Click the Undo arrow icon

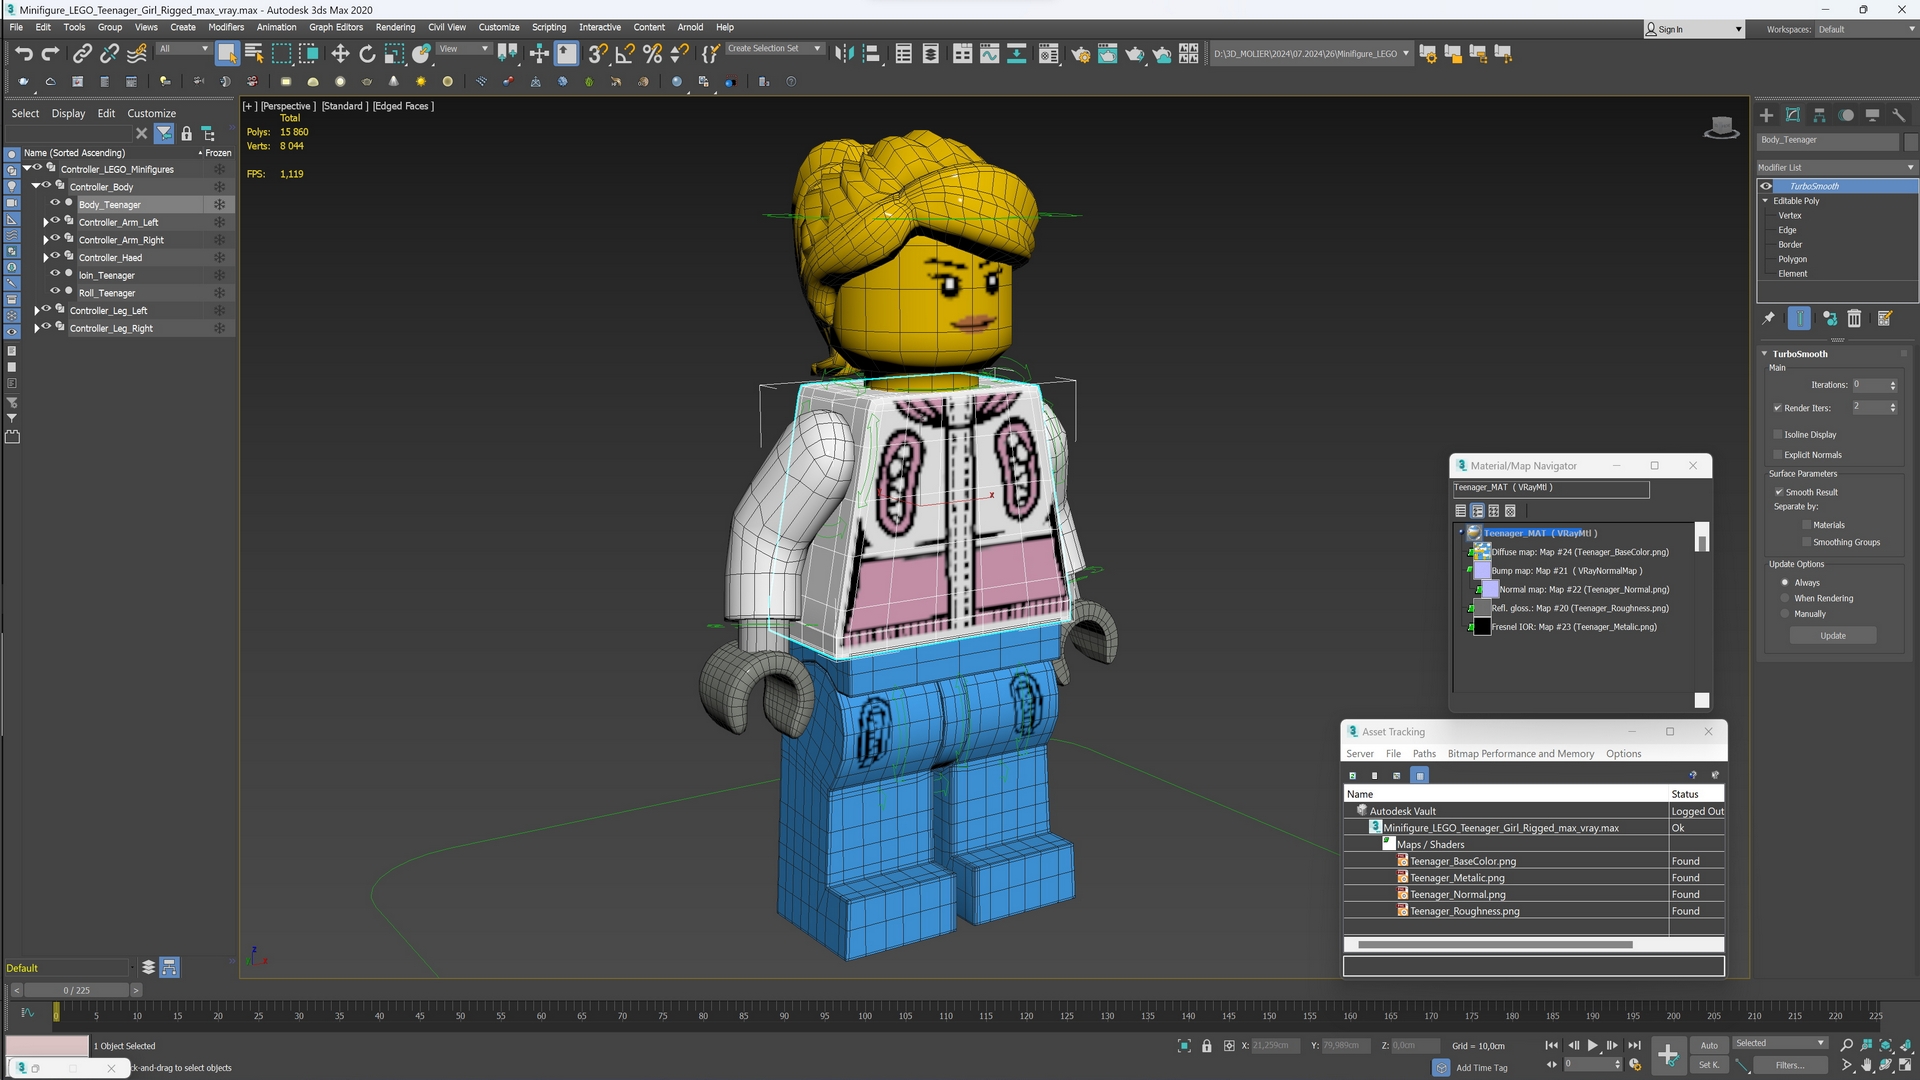[23, 54]
